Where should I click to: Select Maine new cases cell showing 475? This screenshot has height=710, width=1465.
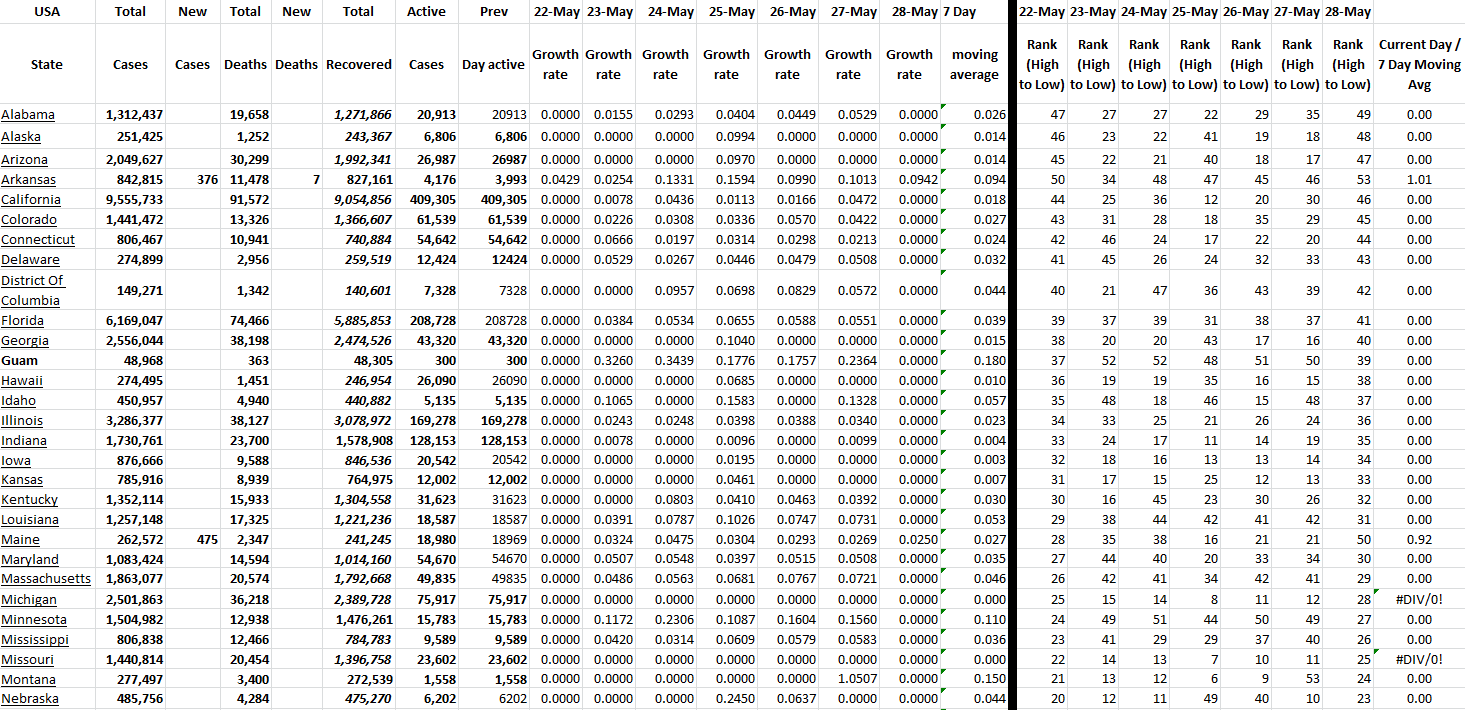(192, 540)
